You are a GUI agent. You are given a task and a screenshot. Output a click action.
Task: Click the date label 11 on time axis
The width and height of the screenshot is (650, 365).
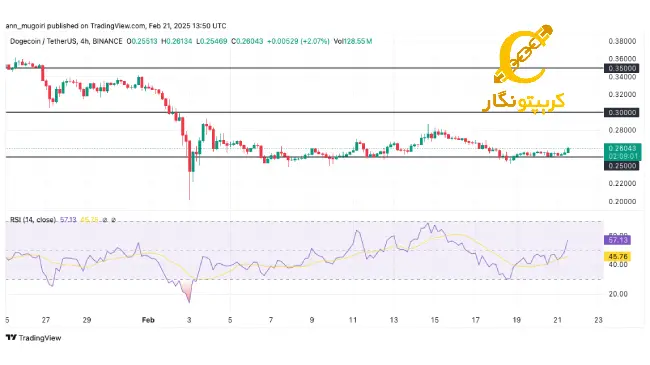pyautogui.click(x=353, y=320)
